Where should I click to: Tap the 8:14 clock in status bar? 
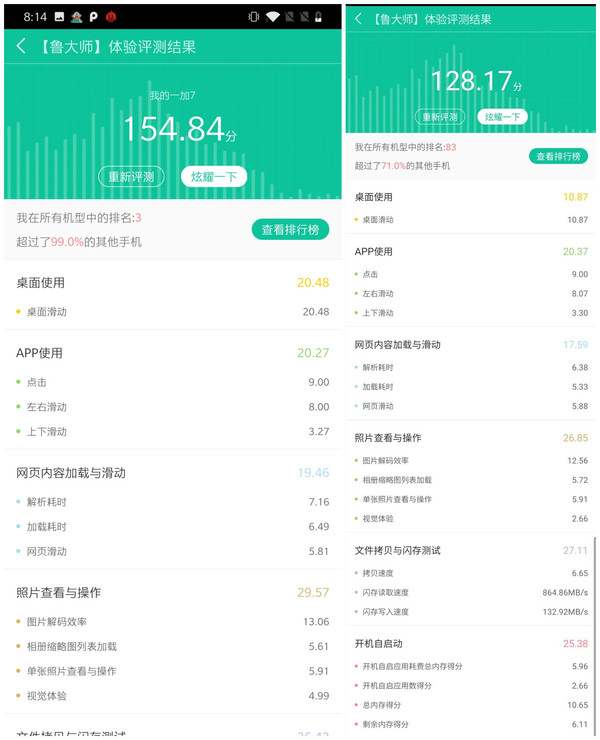(x=35, y=17)
